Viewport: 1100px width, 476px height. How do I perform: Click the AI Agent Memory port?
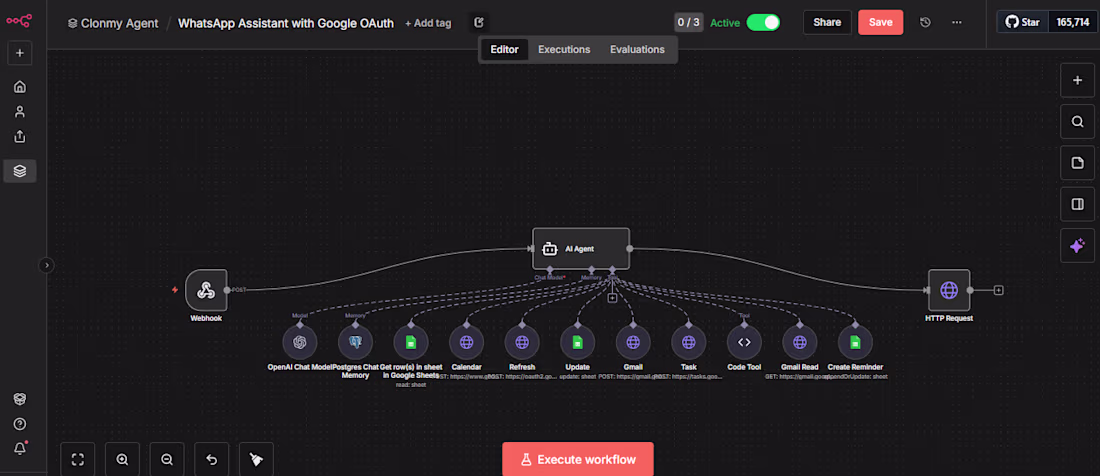tap(591, 269)
